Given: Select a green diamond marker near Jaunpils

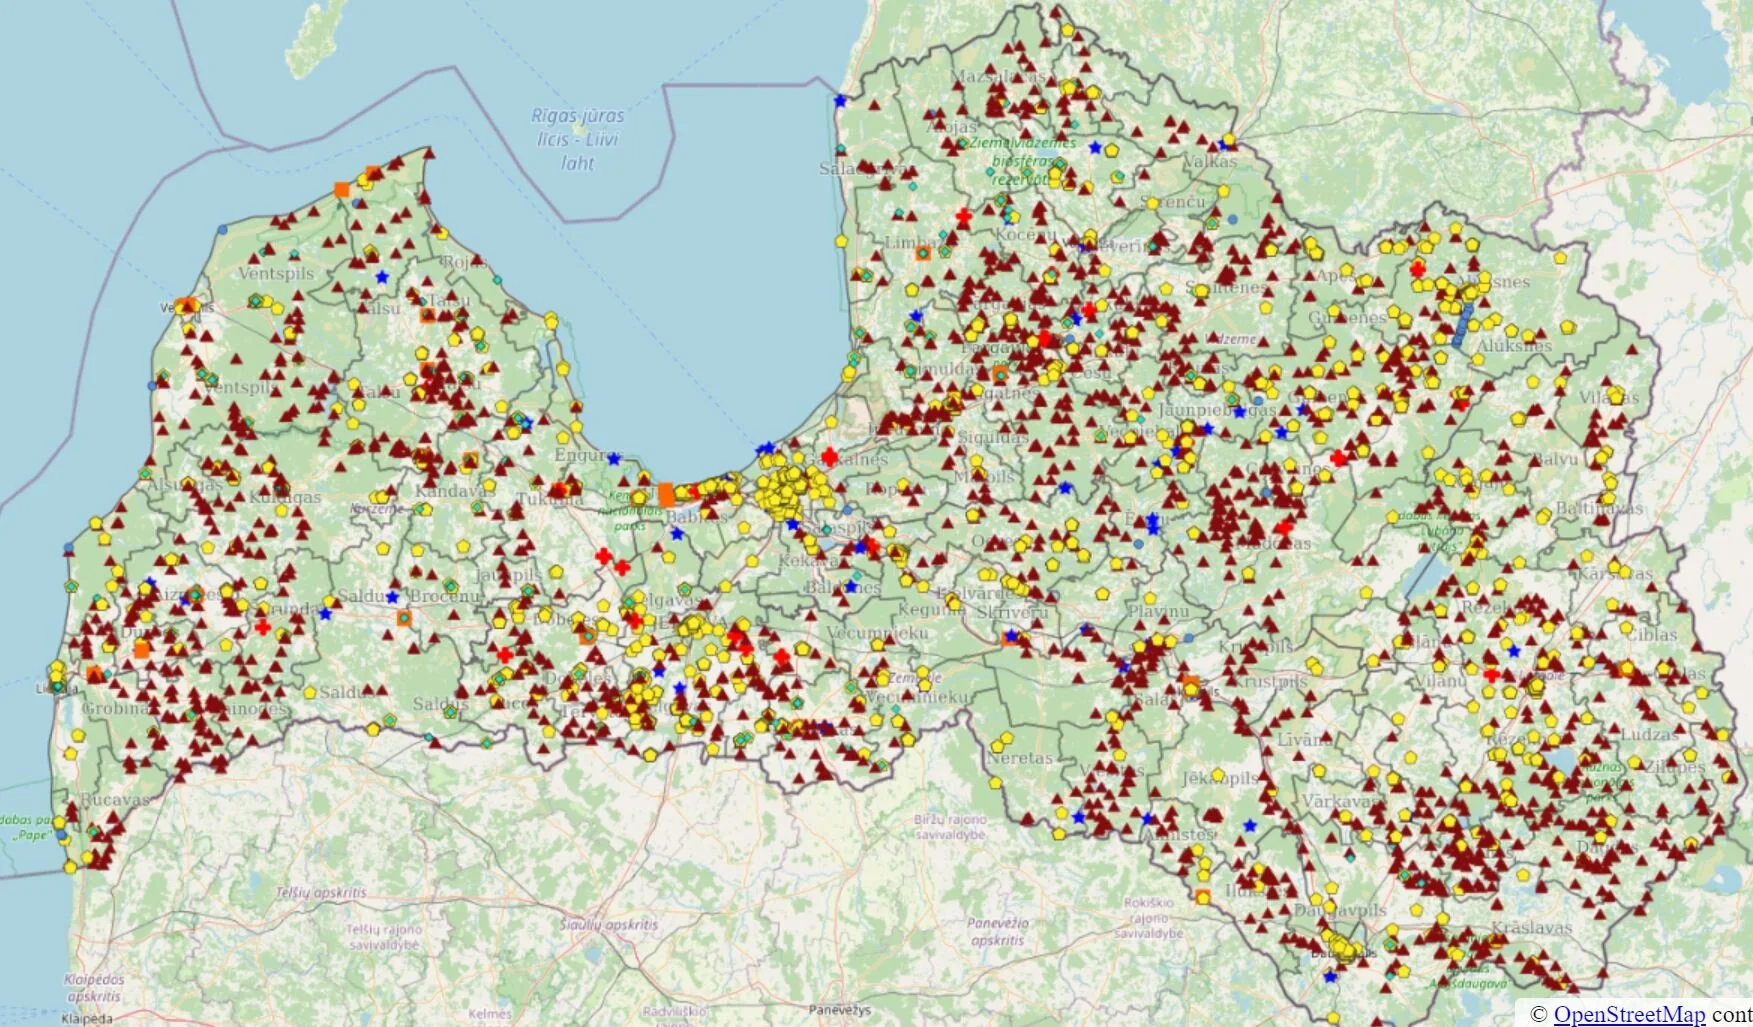Looking at the screenshot, I should [x=528, y=591].
